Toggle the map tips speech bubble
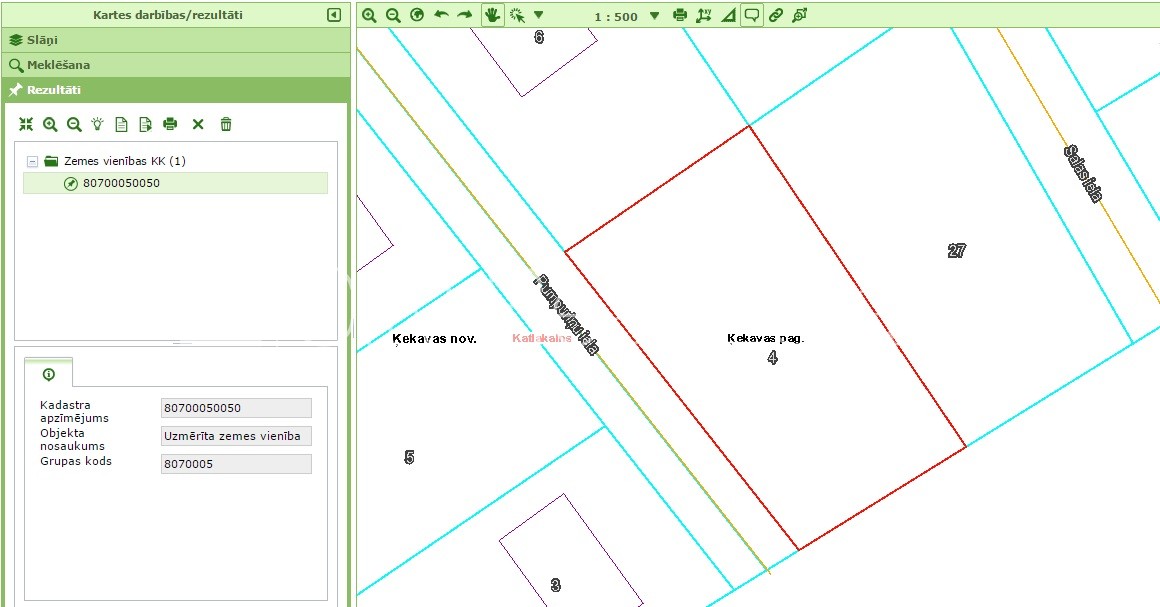Viewport: 1160px width, 607px height. 751,15
